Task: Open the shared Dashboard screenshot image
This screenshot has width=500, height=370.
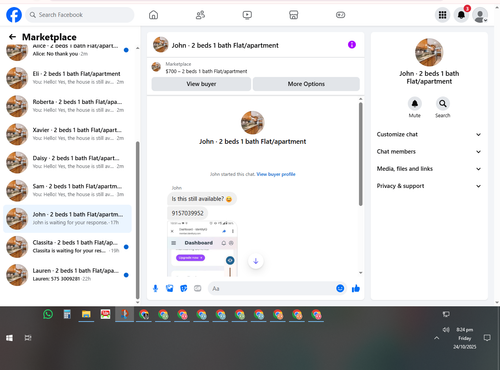Action: coord(202,249)
